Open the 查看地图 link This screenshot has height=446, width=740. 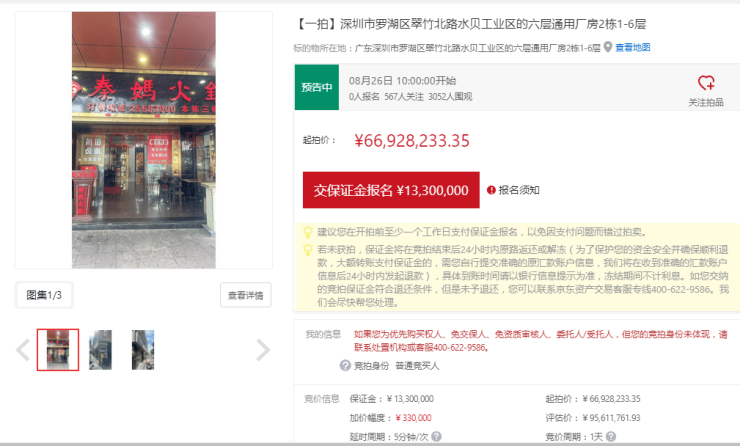click(632, 47)
